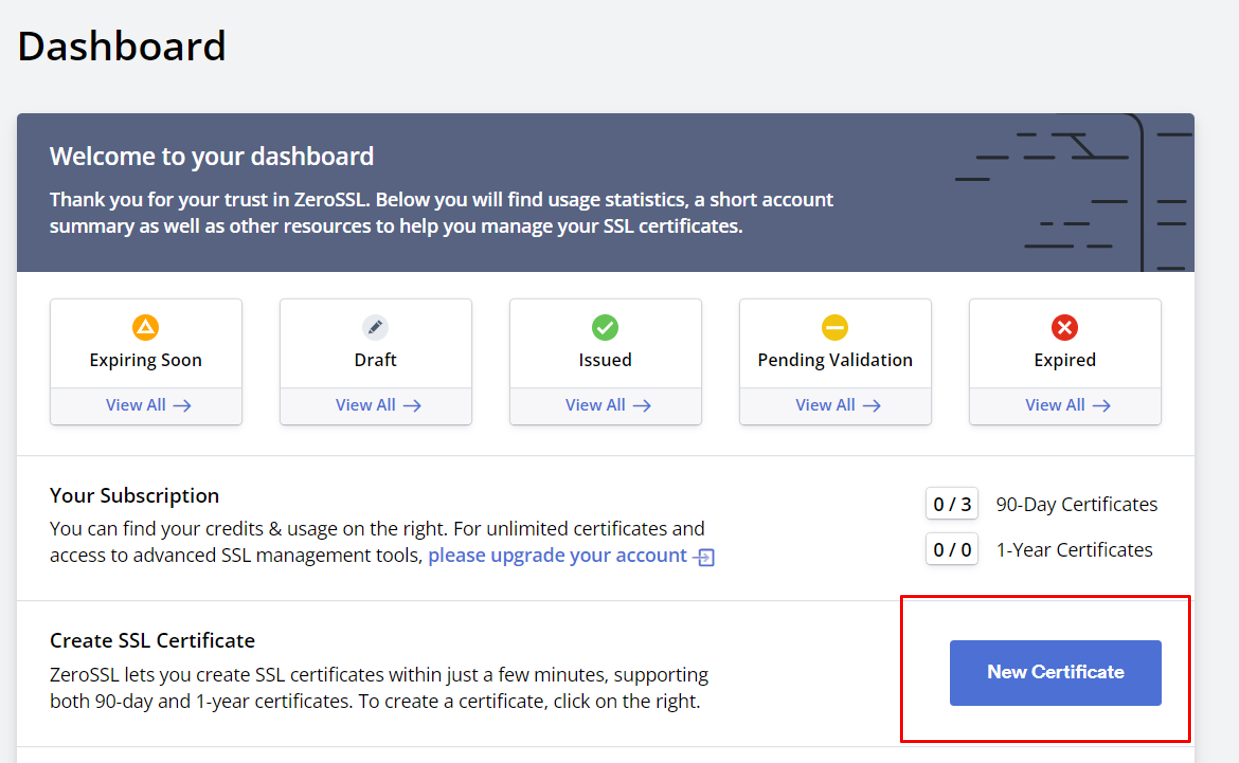Viewport: 1239px width, 763px height.
Task: Open View All under Expiring Soon
Action: (148, 405)
